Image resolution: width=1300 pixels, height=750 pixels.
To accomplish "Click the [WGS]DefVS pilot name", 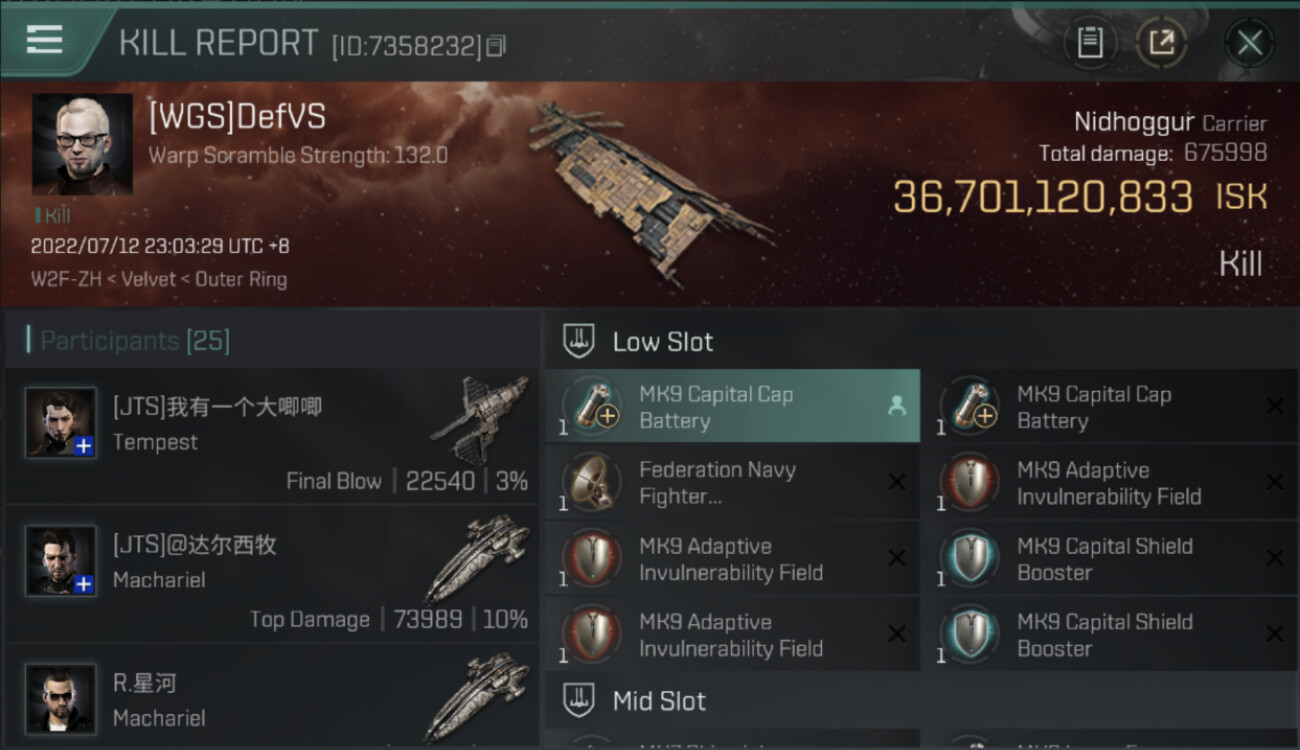I will (237, 117).
